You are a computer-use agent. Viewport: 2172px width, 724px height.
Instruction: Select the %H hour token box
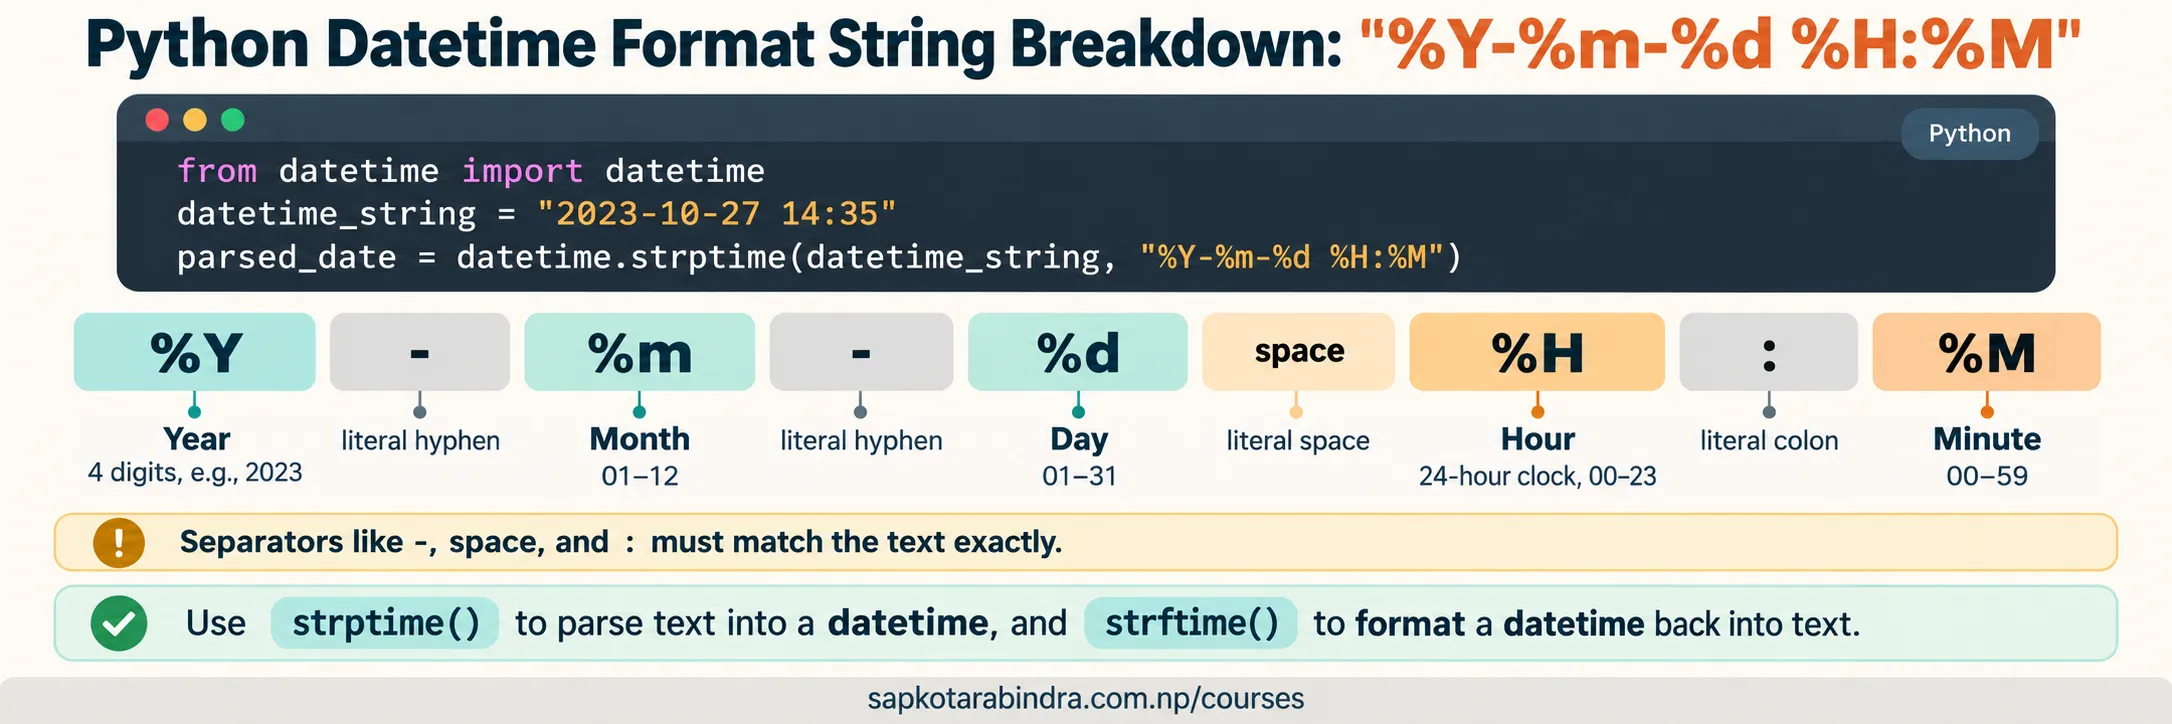tap(1537, 352)
